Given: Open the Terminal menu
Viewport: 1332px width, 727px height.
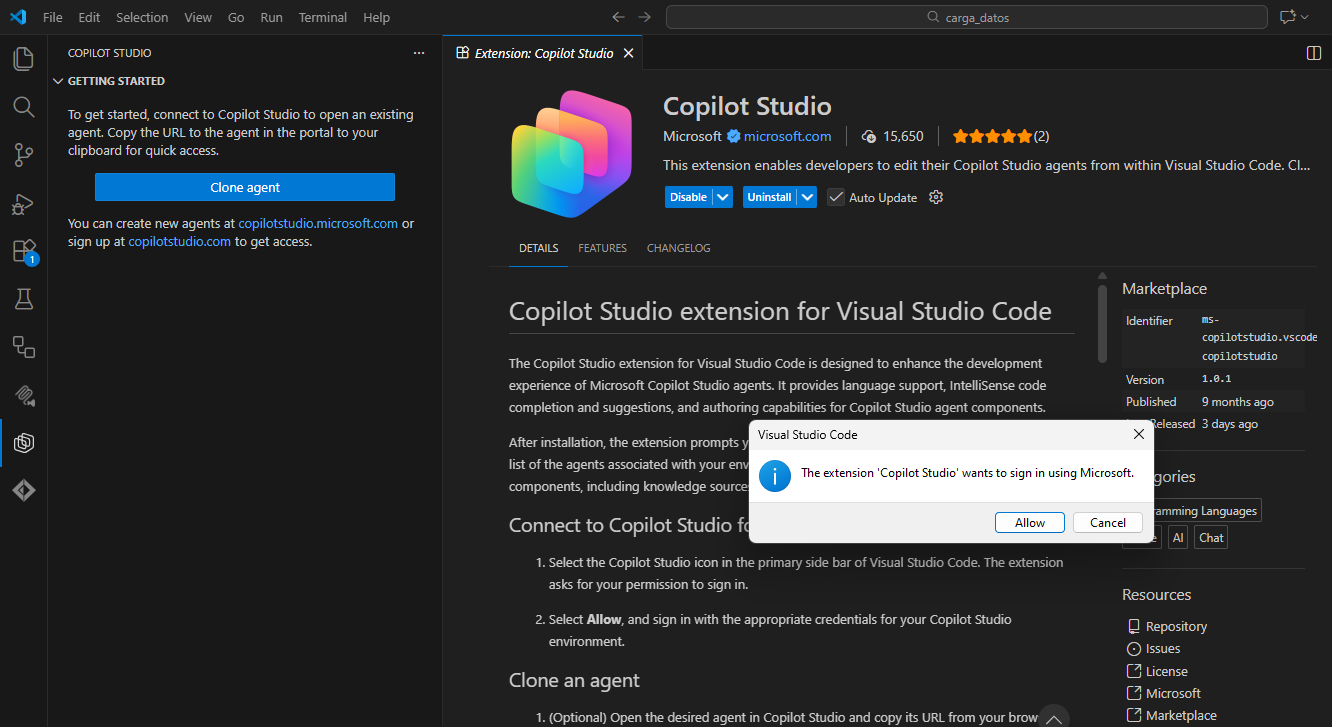Looking at the screenshot, I should [x=322, y=17].
